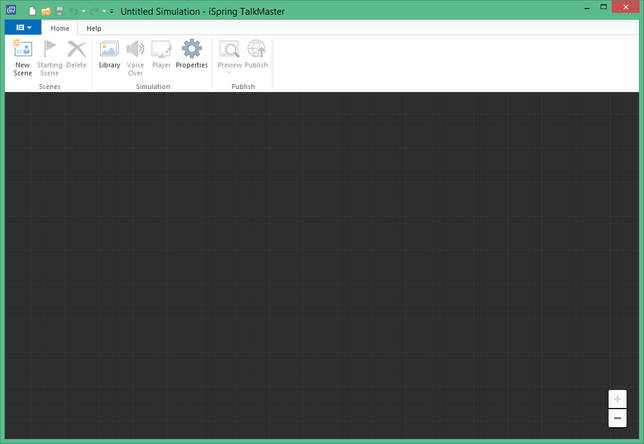Open the blue application menu button
644x444 pixels.
(x=23, y=27)
